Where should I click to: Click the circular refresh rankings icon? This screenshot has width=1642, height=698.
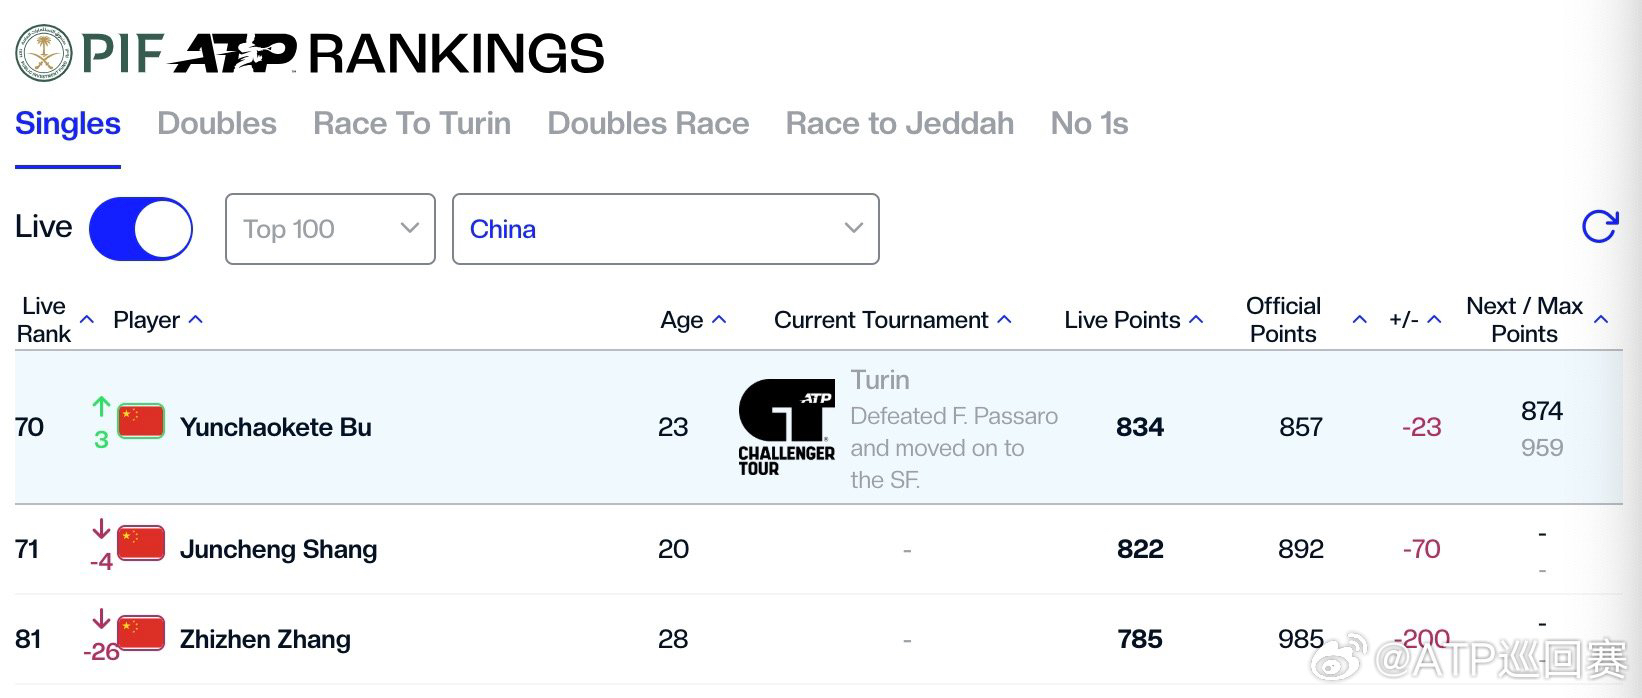(1600, 227)
